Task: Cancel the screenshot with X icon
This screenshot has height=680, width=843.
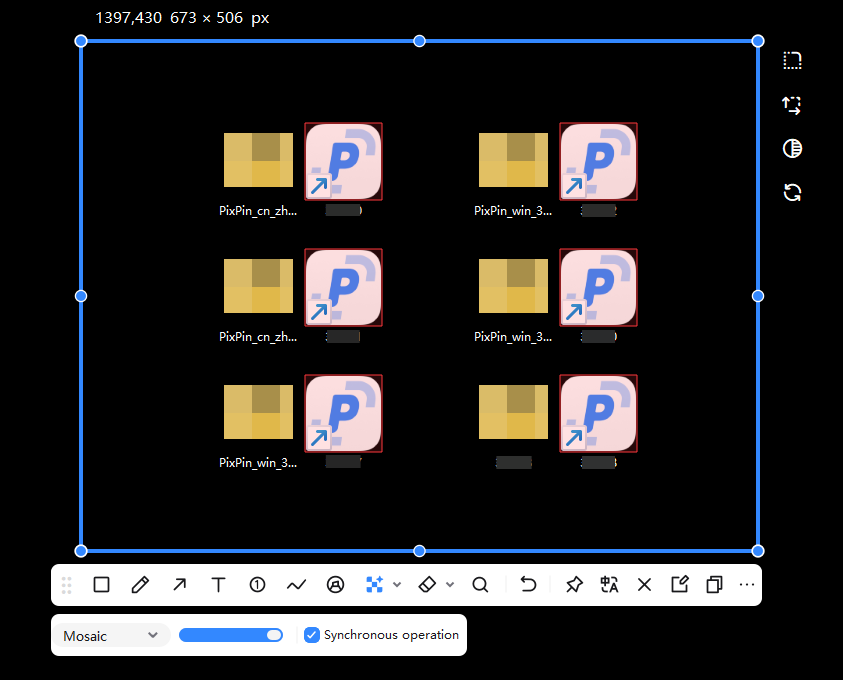Action: (x=644, y=584)
